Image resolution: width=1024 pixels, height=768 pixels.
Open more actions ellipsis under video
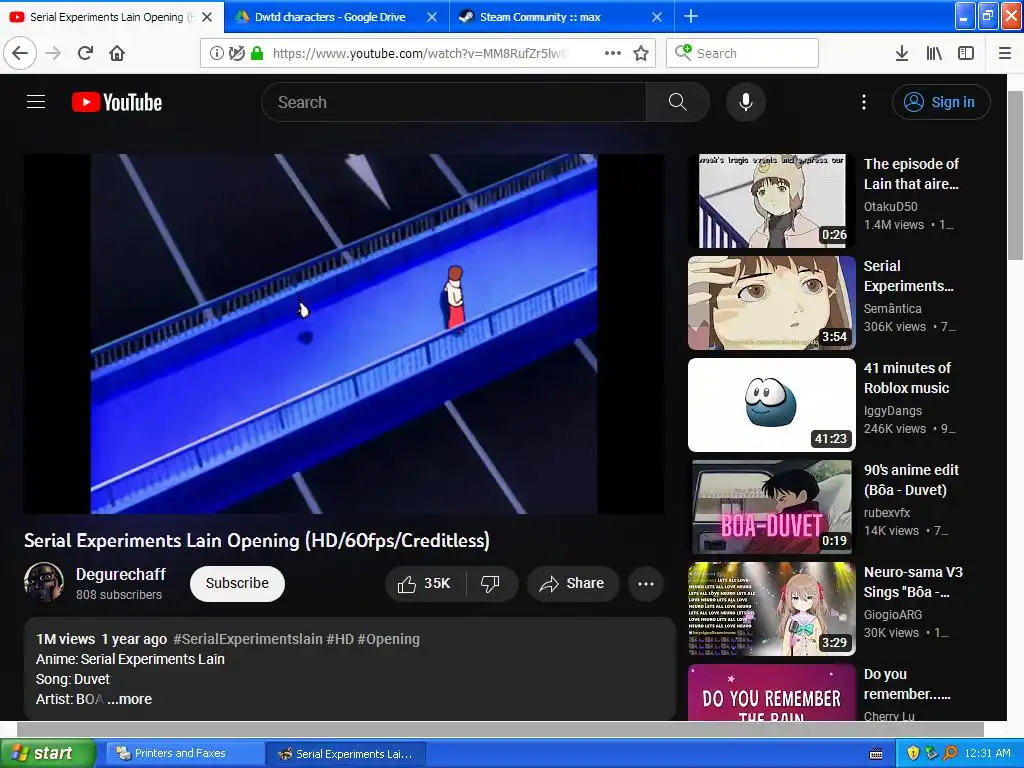coord(646,583)
